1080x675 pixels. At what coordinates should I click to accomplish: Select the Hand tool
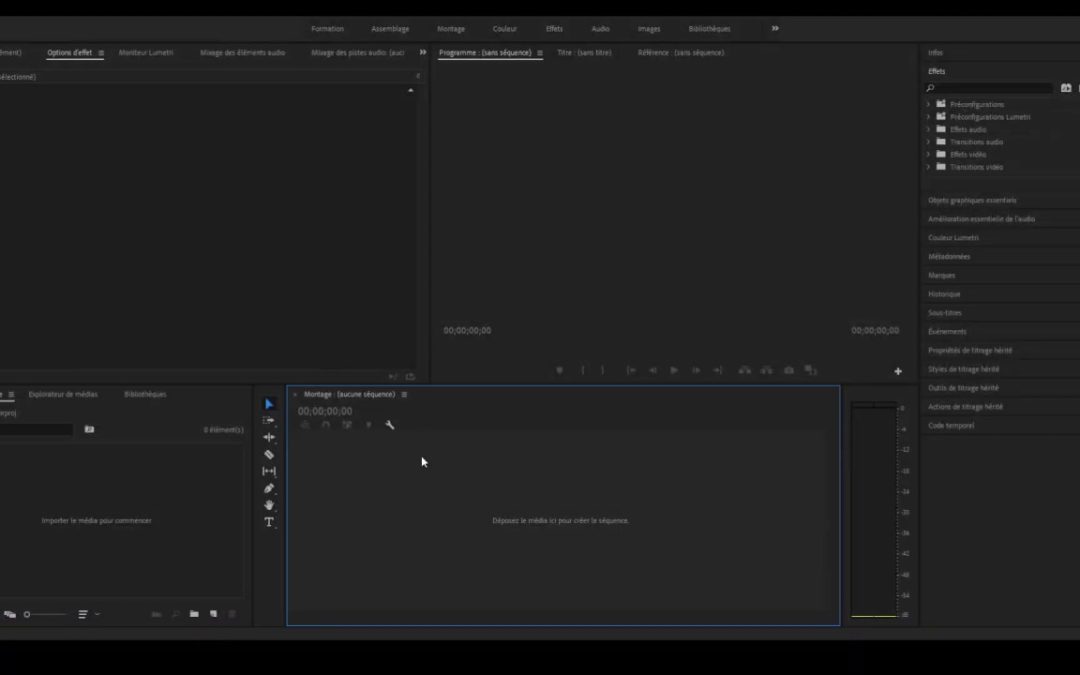pyautogui.click(x=268, y=505)
